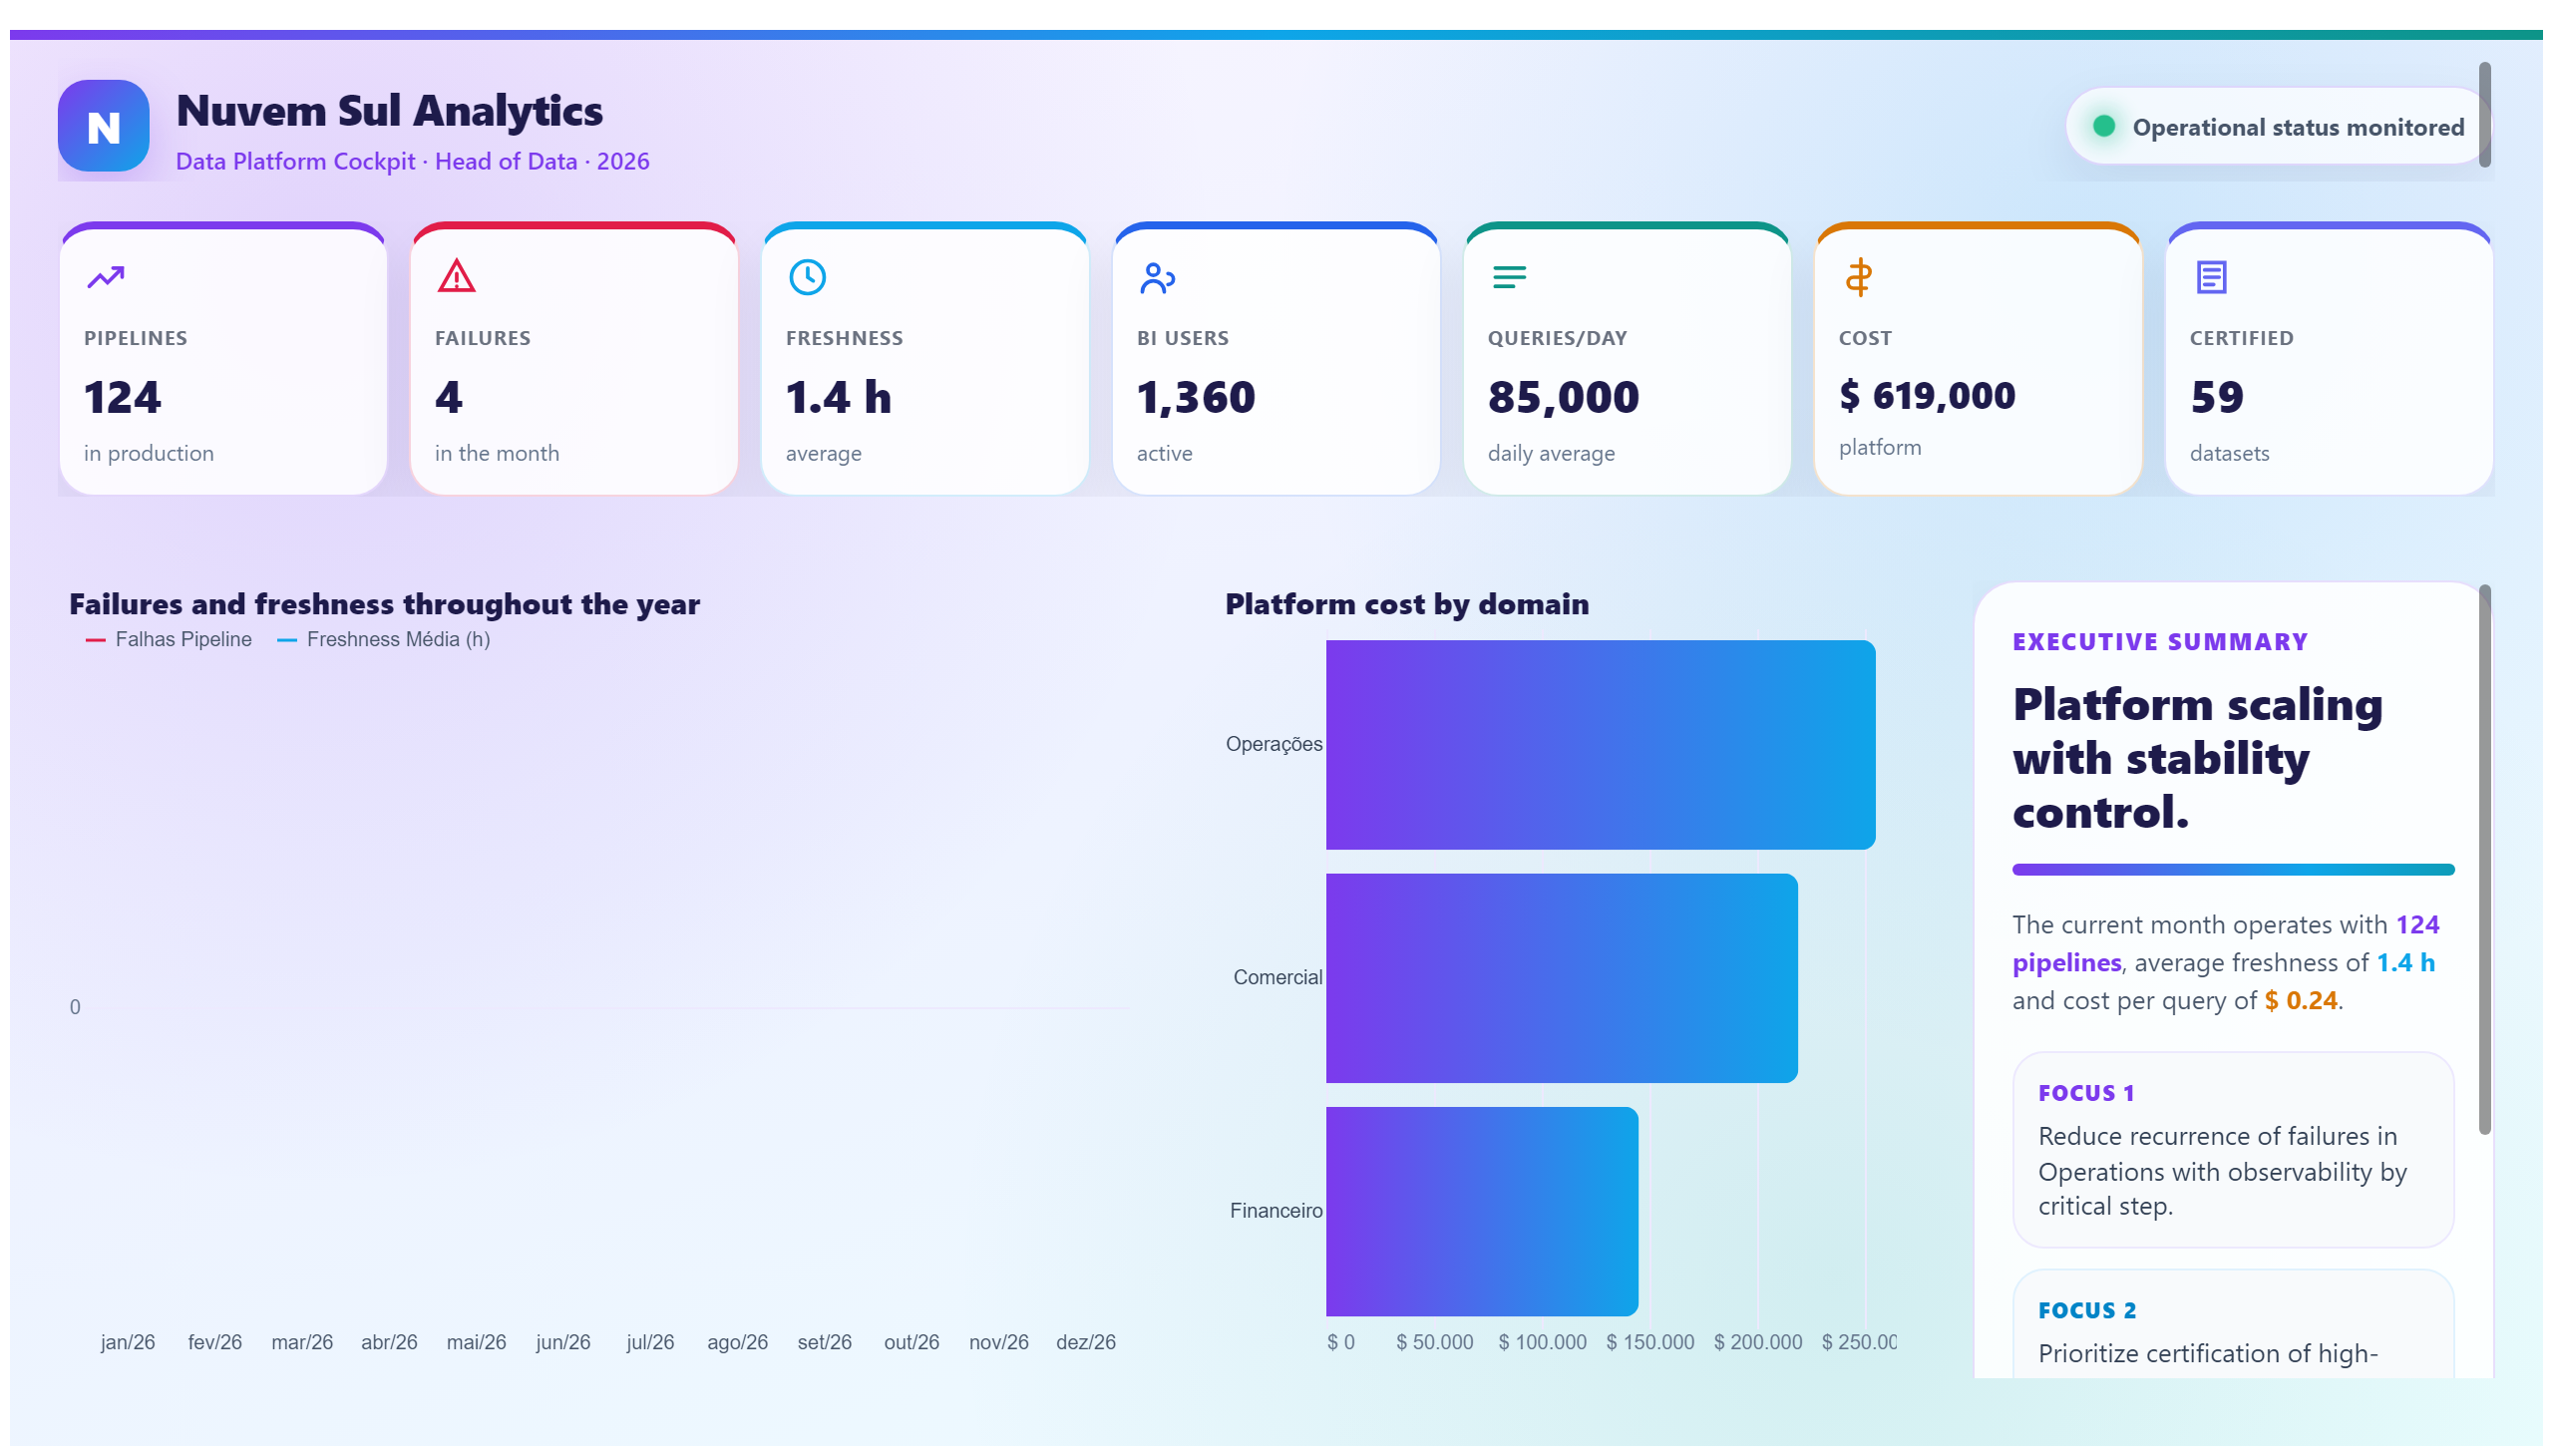Click the certified datasets document icon

point(2210,277)
